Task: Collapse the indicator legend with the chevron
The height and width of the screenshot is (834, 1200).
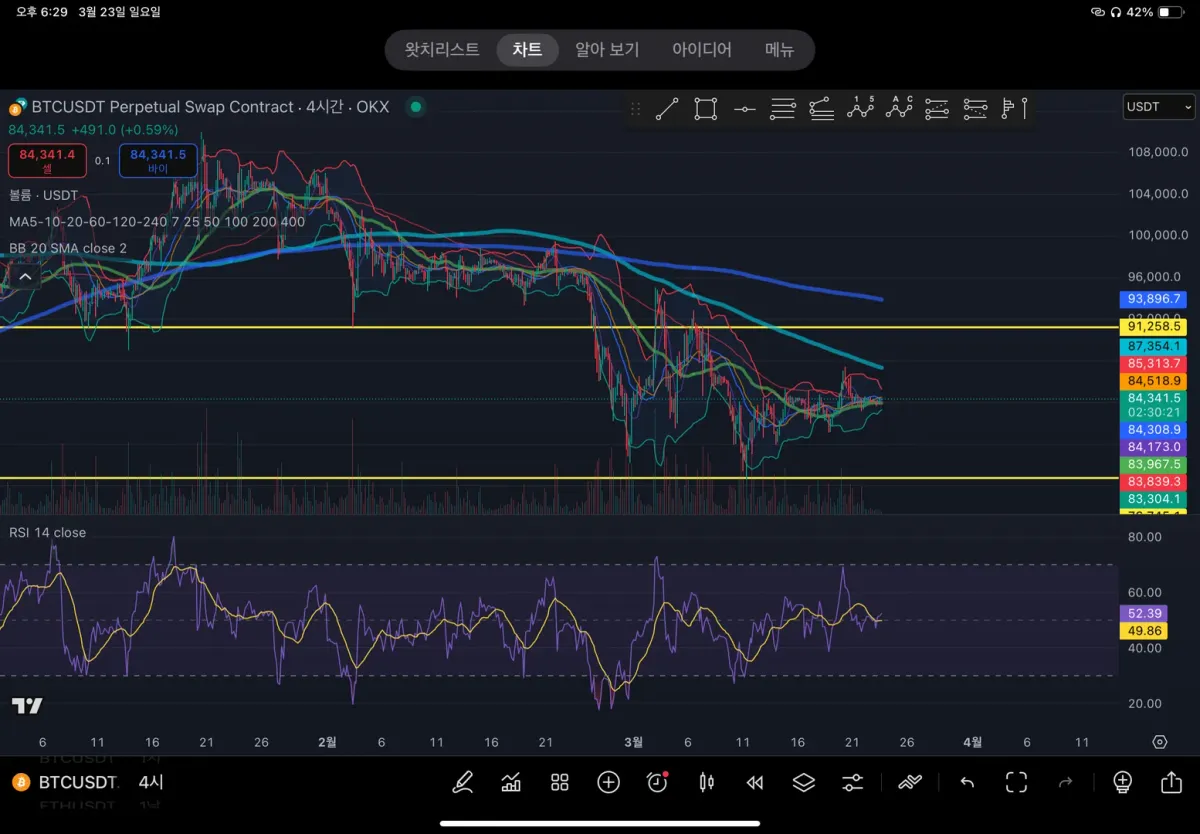Action: (26, 276)
